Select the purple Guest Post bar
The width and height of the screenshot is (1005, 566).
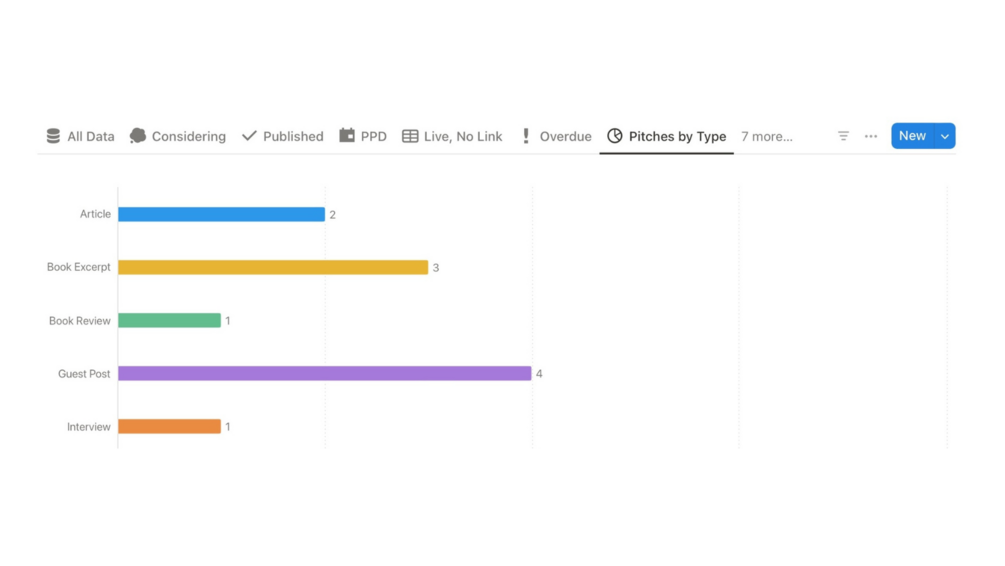[x=324, y=373]
